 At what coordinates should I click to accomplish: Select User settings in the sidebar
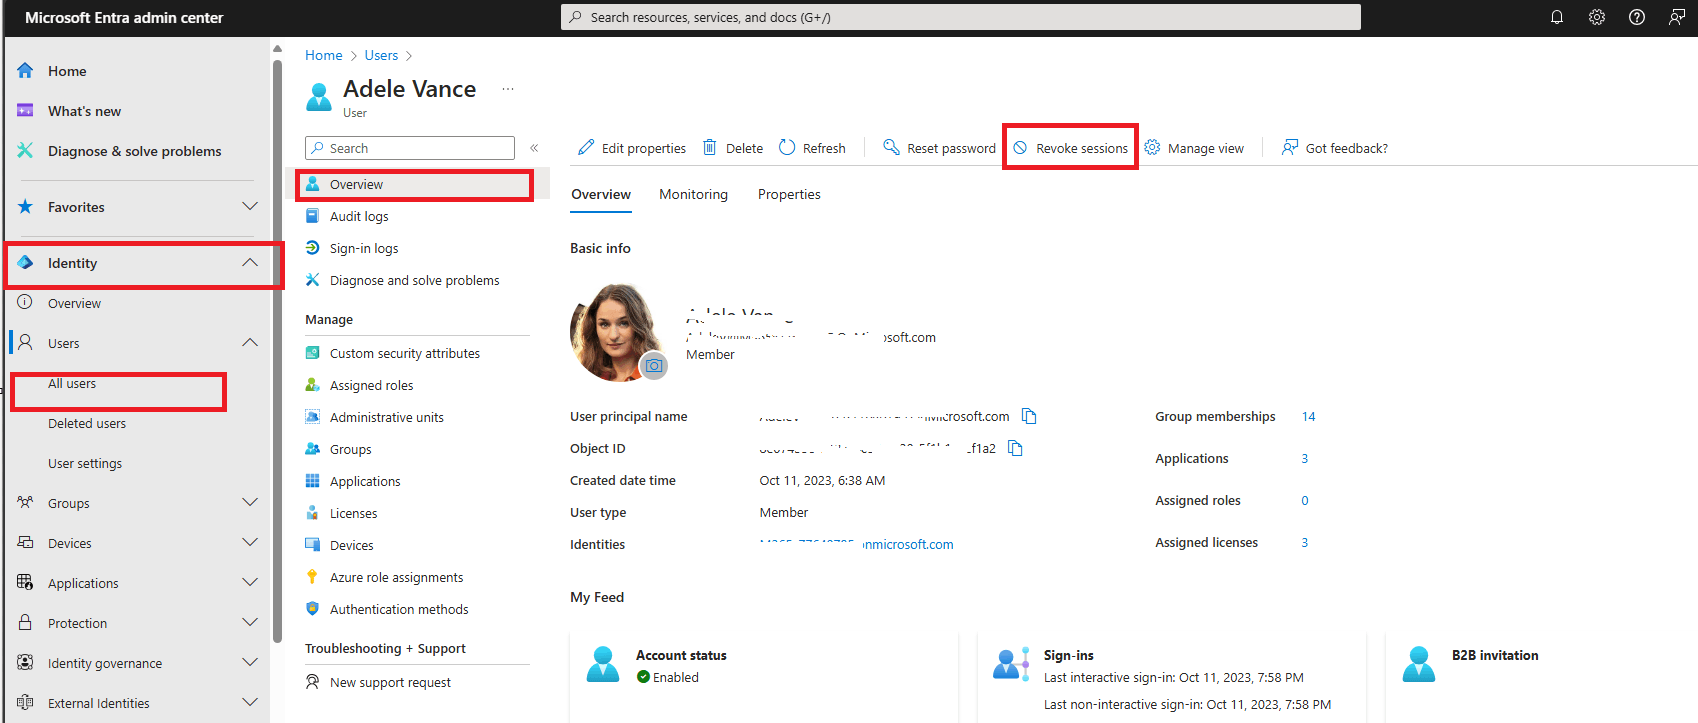85,463
